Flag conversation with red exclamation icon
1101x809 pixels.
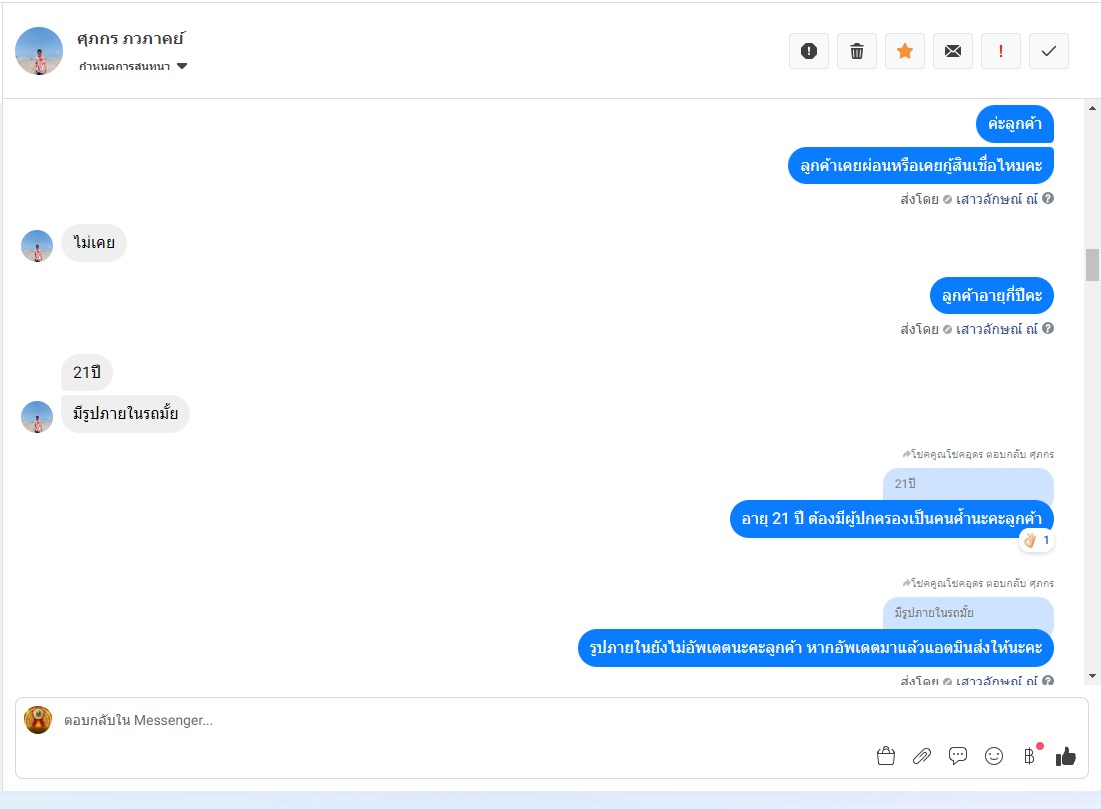tap(1001, 51)
